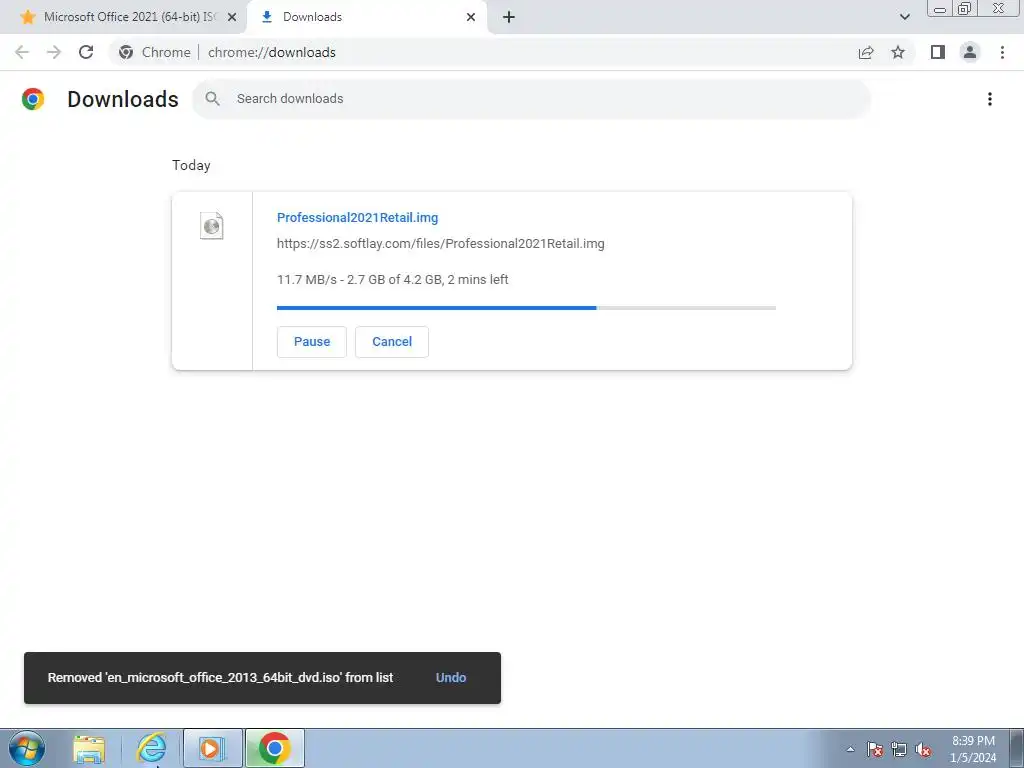Open the Windows Start menu
The height and width of the screenshot is (768, 1024).
click(x=27, y=748)
